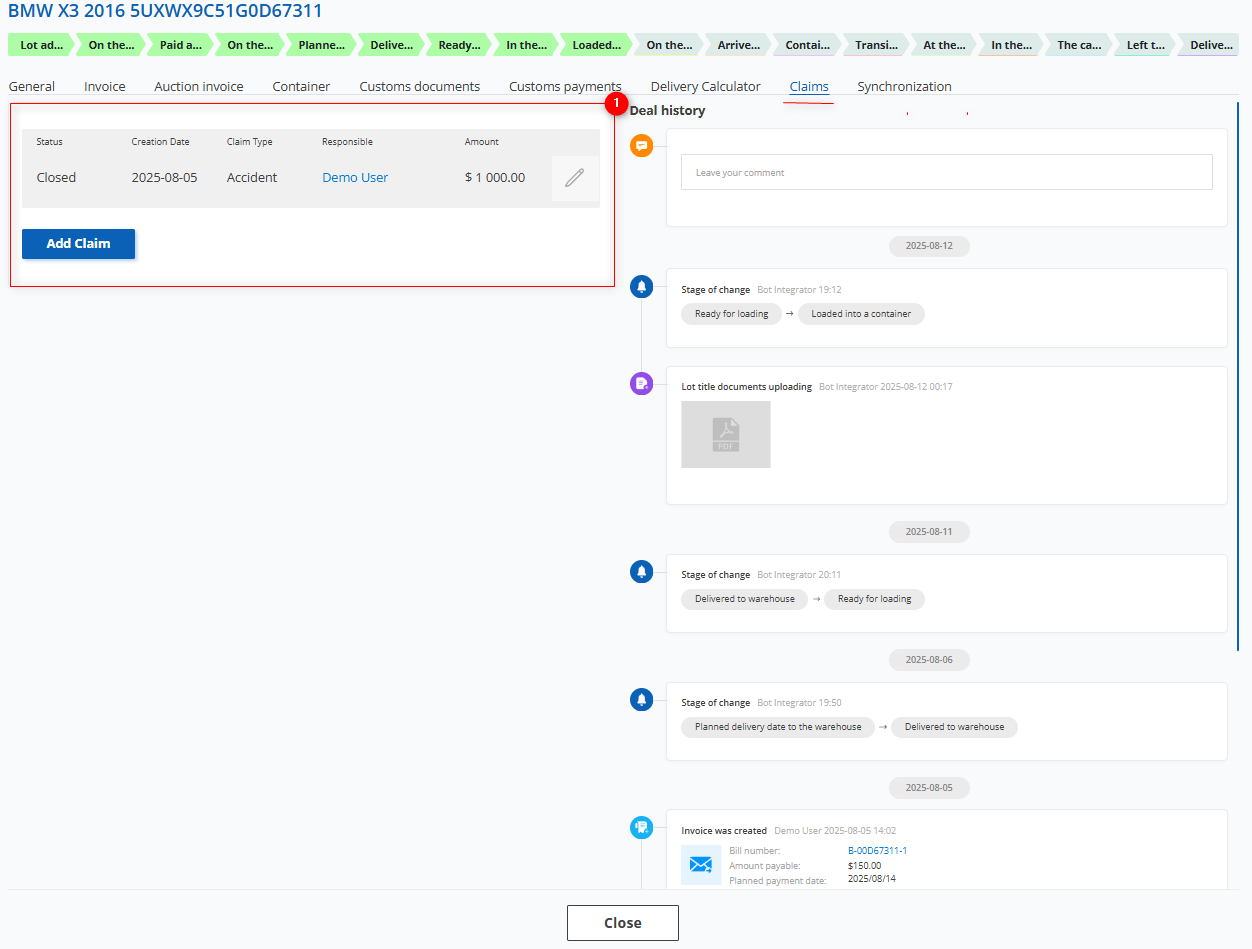Click the Close button
Image resolution: width=1252 pixels, height=949 pixels.
click(x=623, y=923)
